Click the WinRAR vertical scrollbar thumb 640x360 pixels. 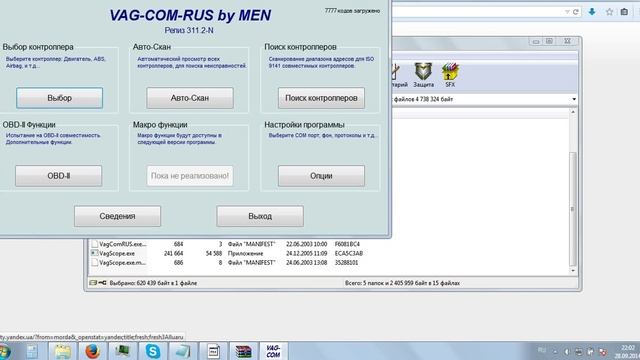click(573, 209)
